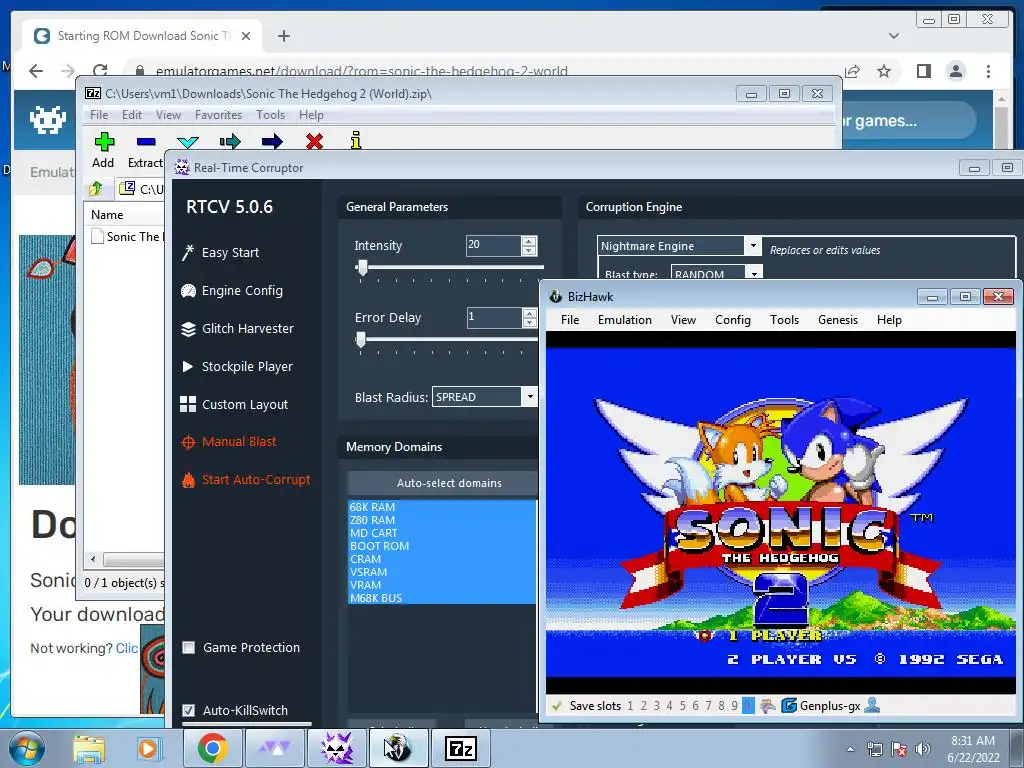Enable the Game Protection checkbox
This screenshot has width=1024, height=768.
[x=189, y=648]
